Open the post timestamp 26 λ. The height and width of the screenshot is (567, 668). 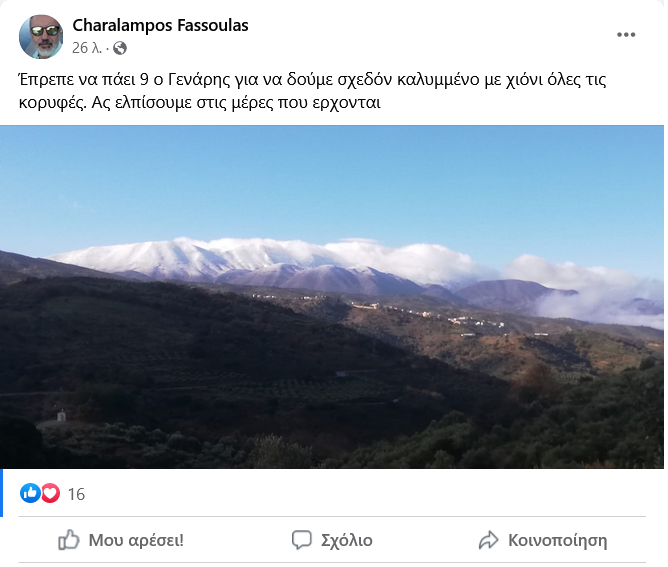(x=87, y=48)
